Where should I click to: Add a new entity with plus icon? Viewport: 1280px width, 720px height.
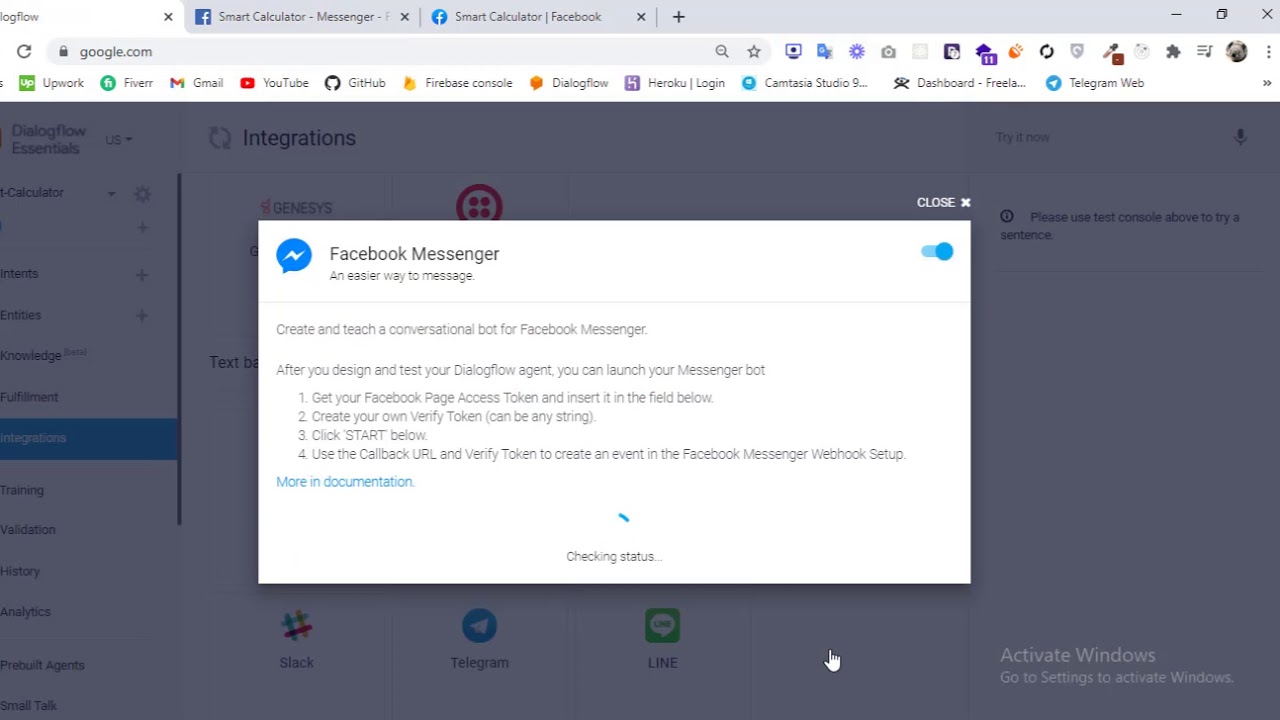pos(142,316)
